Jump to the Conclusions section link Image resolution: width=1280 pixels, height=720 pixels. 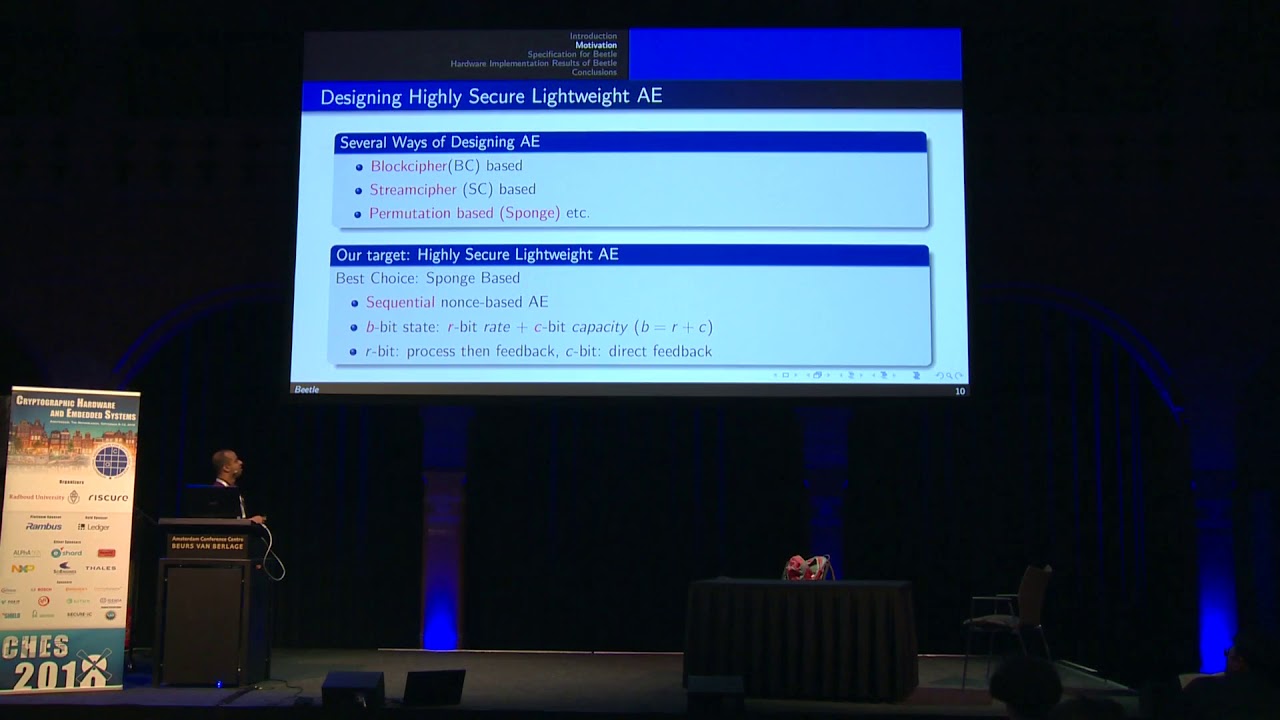tap(594, 72)
